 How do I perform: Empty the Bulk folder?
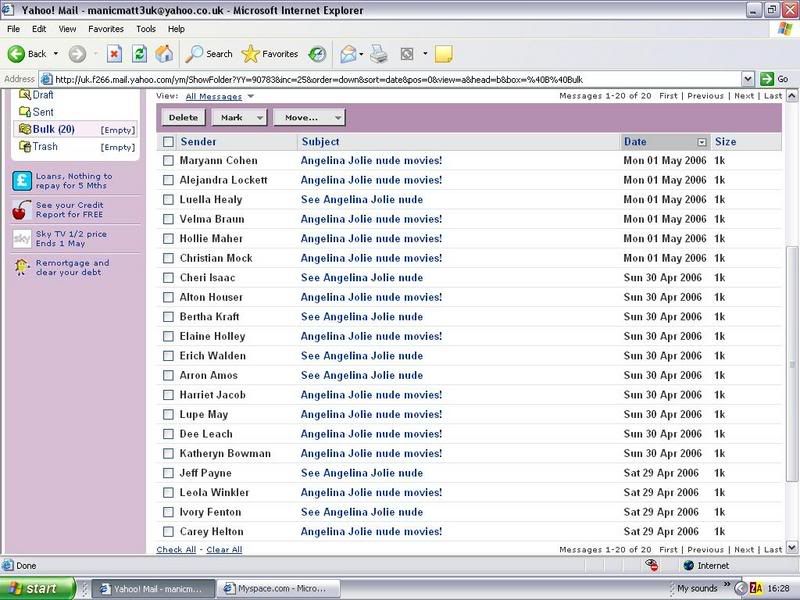click(118, 130)
